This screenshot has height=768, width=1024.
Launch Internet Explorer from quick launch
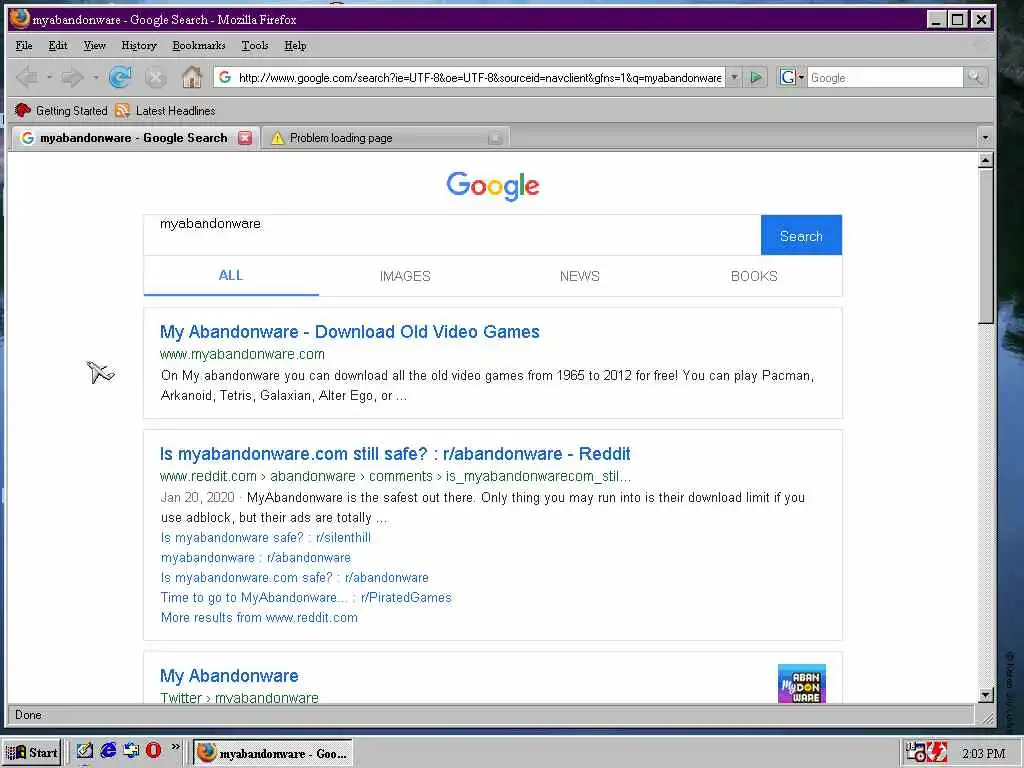(x=108, y=750)
